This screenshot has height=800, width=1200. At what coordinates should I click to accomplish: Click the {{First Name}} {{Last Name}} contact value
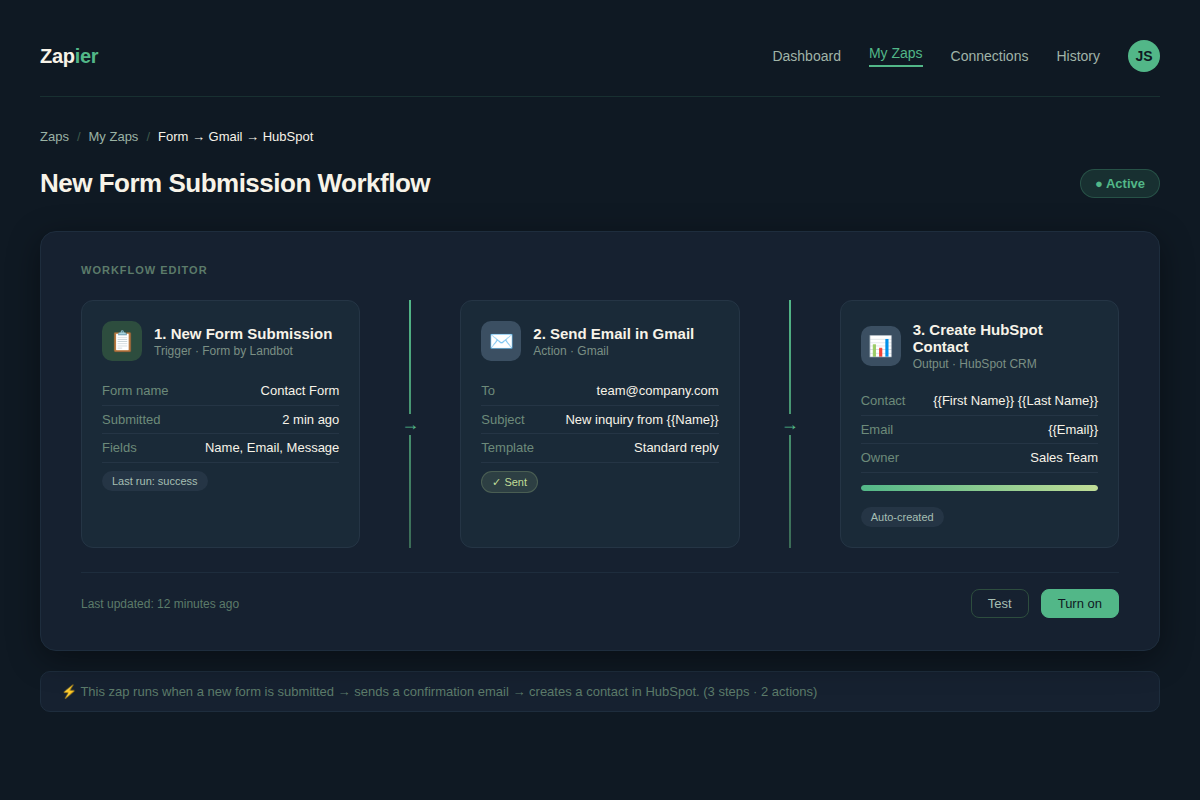point(1016,401)
